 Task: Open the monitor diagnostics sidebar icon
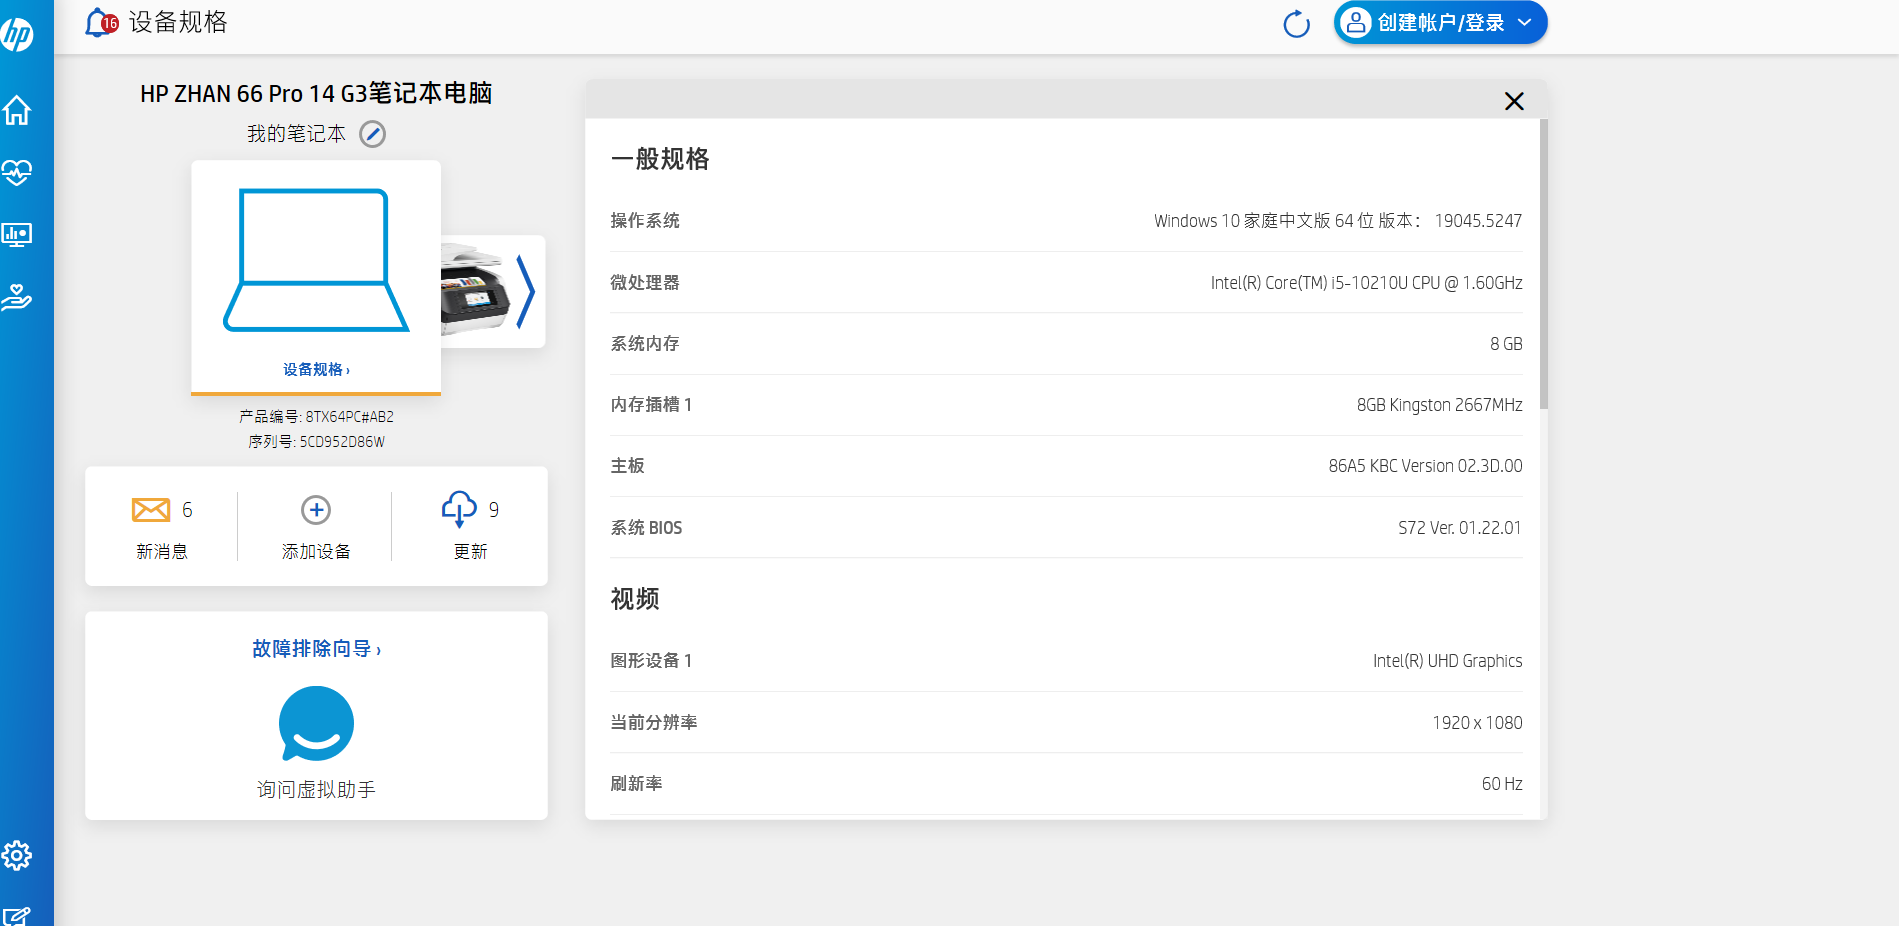tap(17, 235)
